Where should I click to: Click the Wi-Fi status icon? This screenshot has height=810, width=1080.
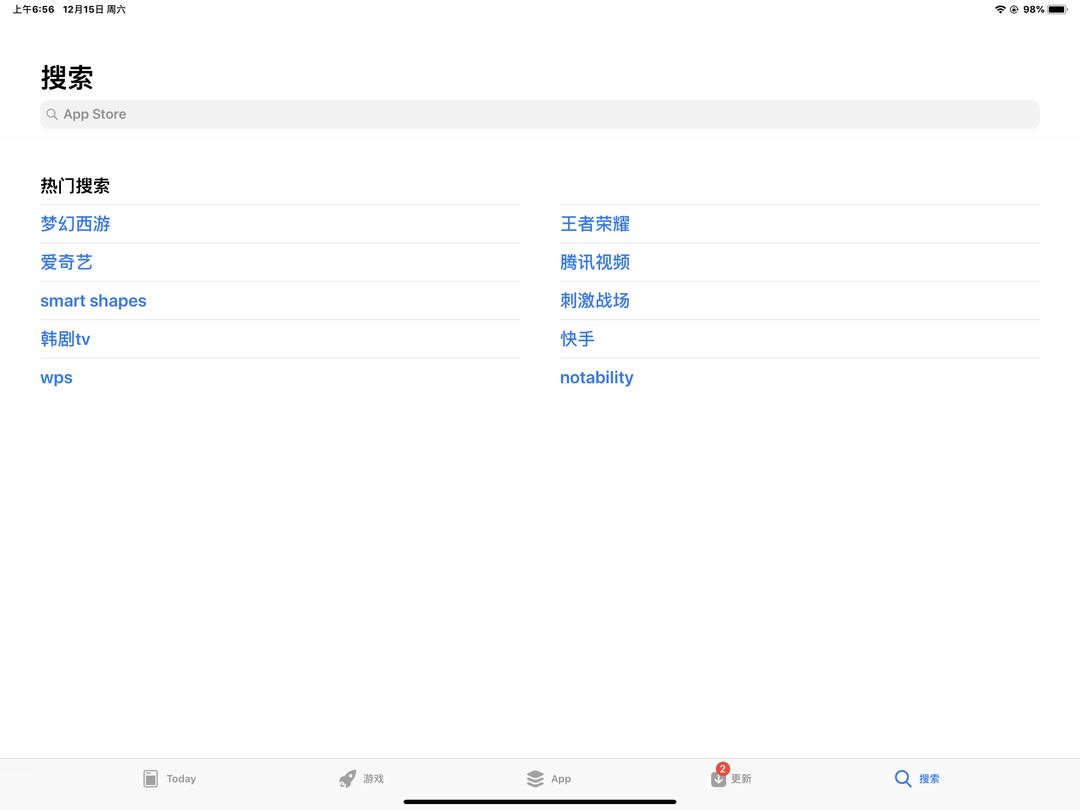(x=1000, y=10)
